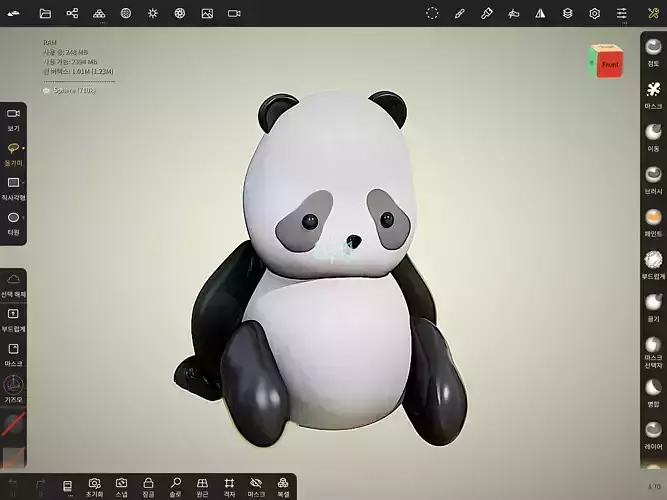Click the crossed-out alpha square swatch
Image resolution: width=667 pixels, height=500 pixels.
click(13, 457)
